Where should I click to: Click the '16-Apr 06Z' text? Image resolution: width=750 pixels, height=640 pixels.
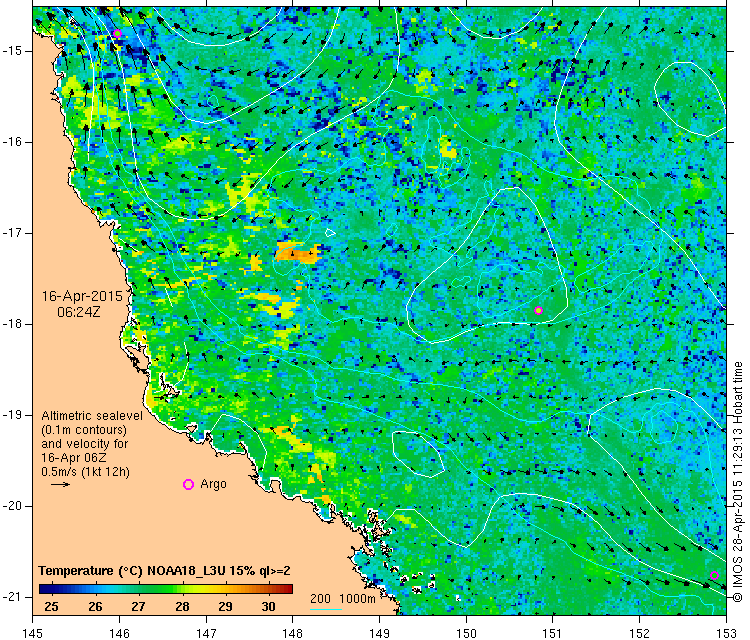74,457
